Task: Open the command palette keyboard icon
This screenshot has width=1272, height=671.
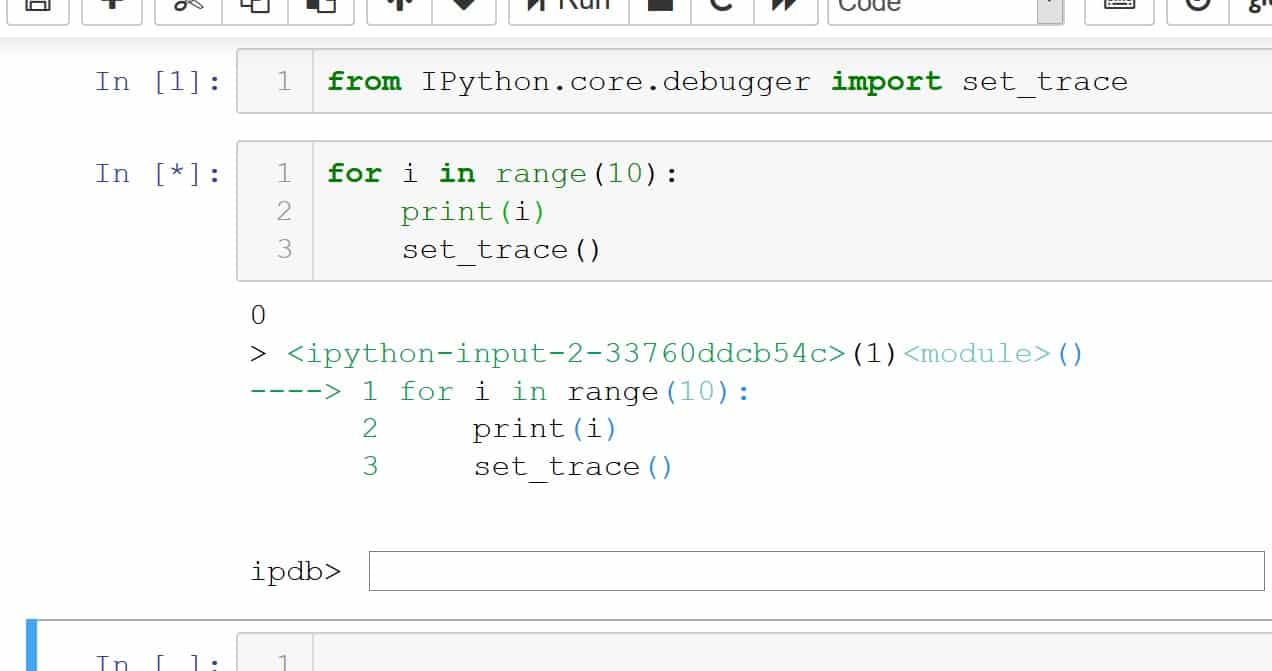Action: tap(1118, 6)
